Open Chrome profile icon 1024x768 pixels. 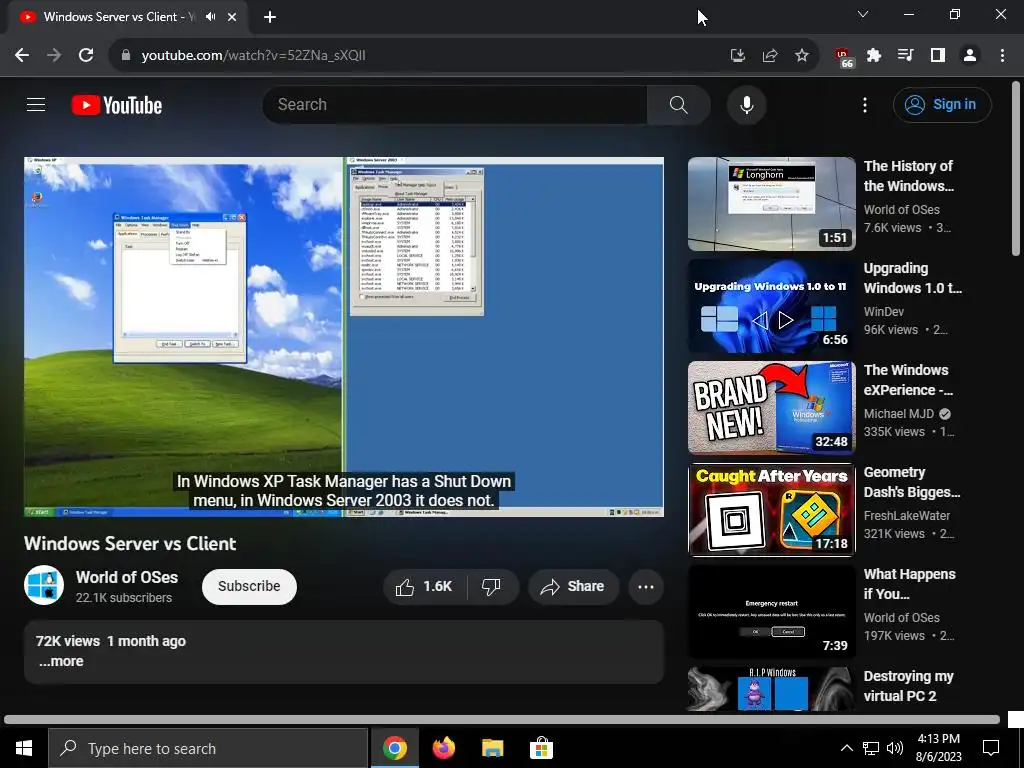pos(970,56)
